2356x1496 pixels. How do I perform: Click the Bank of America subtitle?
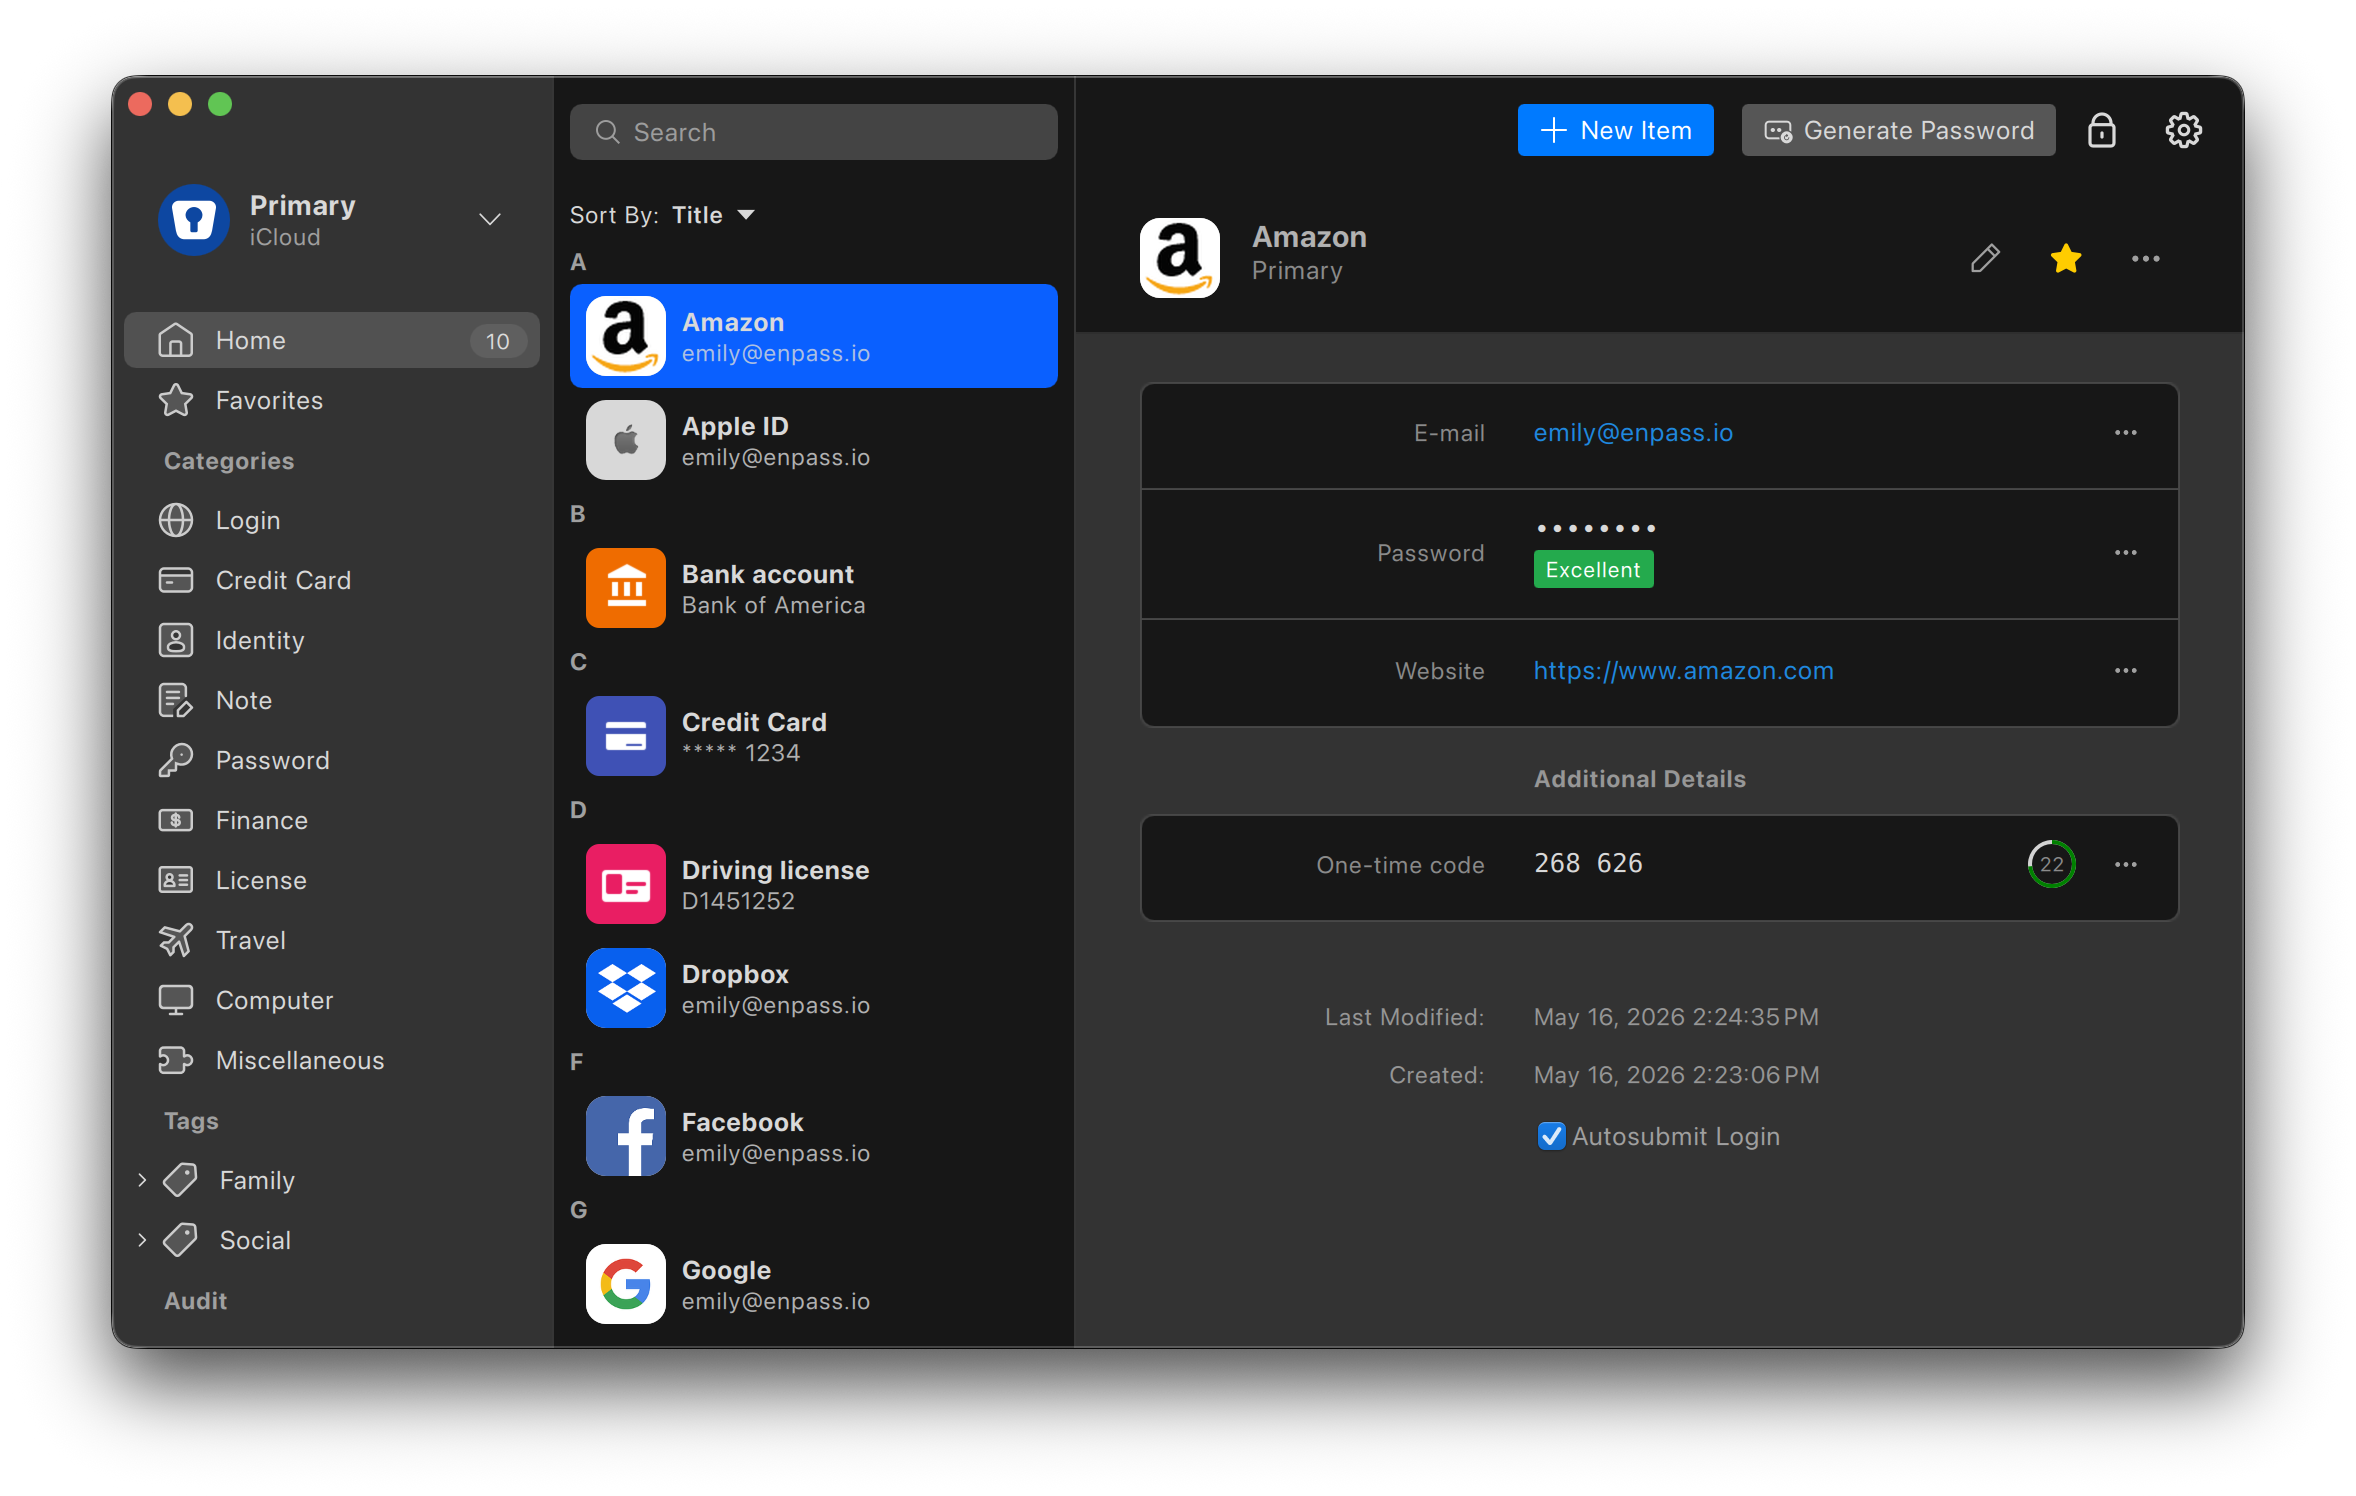tap(773, 605)
